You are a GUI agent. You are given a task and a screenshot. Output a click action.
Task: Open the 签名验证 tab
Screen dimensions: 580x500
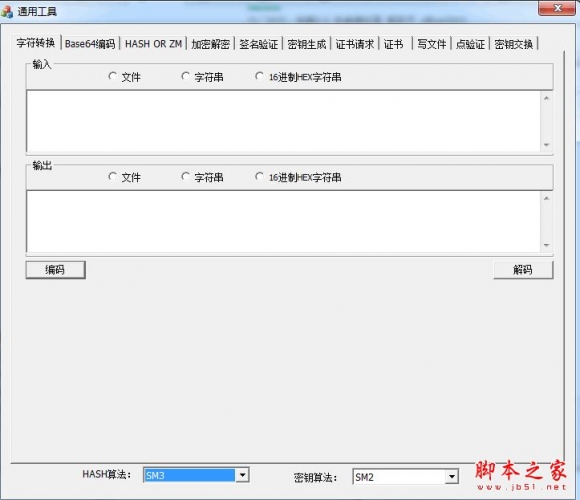258,44
